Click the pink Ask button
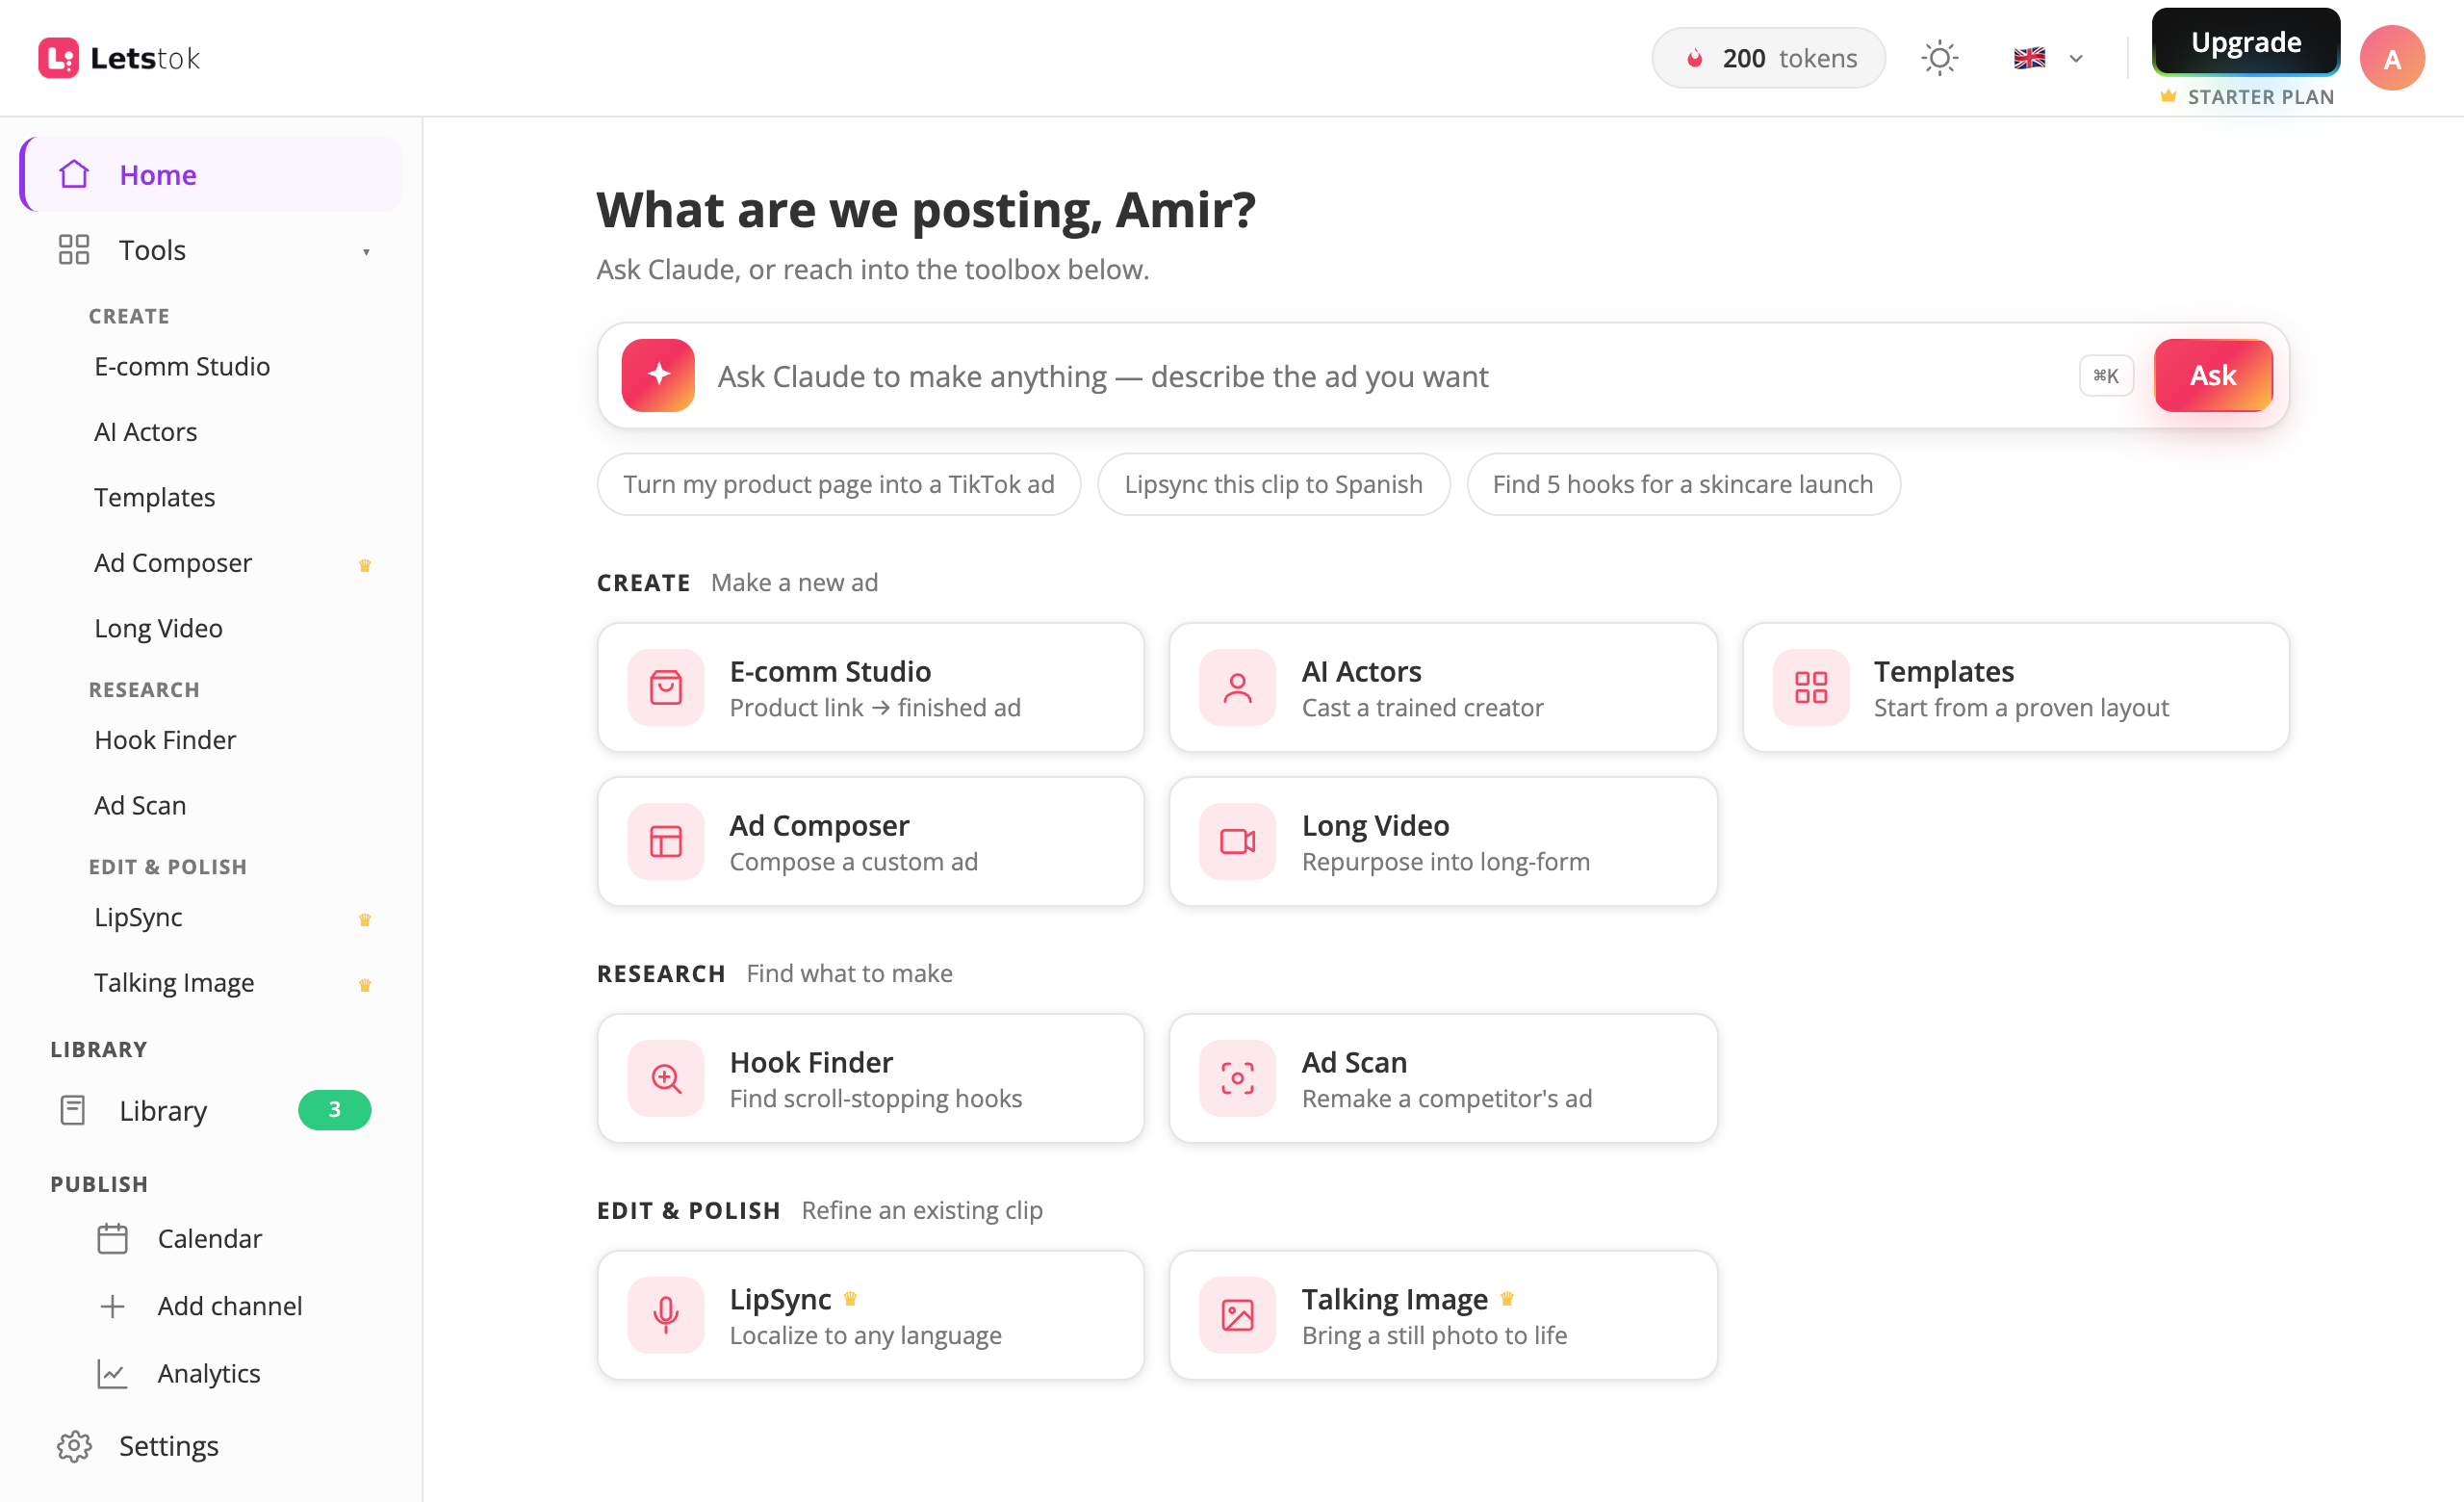 (x=2212, y=375)
